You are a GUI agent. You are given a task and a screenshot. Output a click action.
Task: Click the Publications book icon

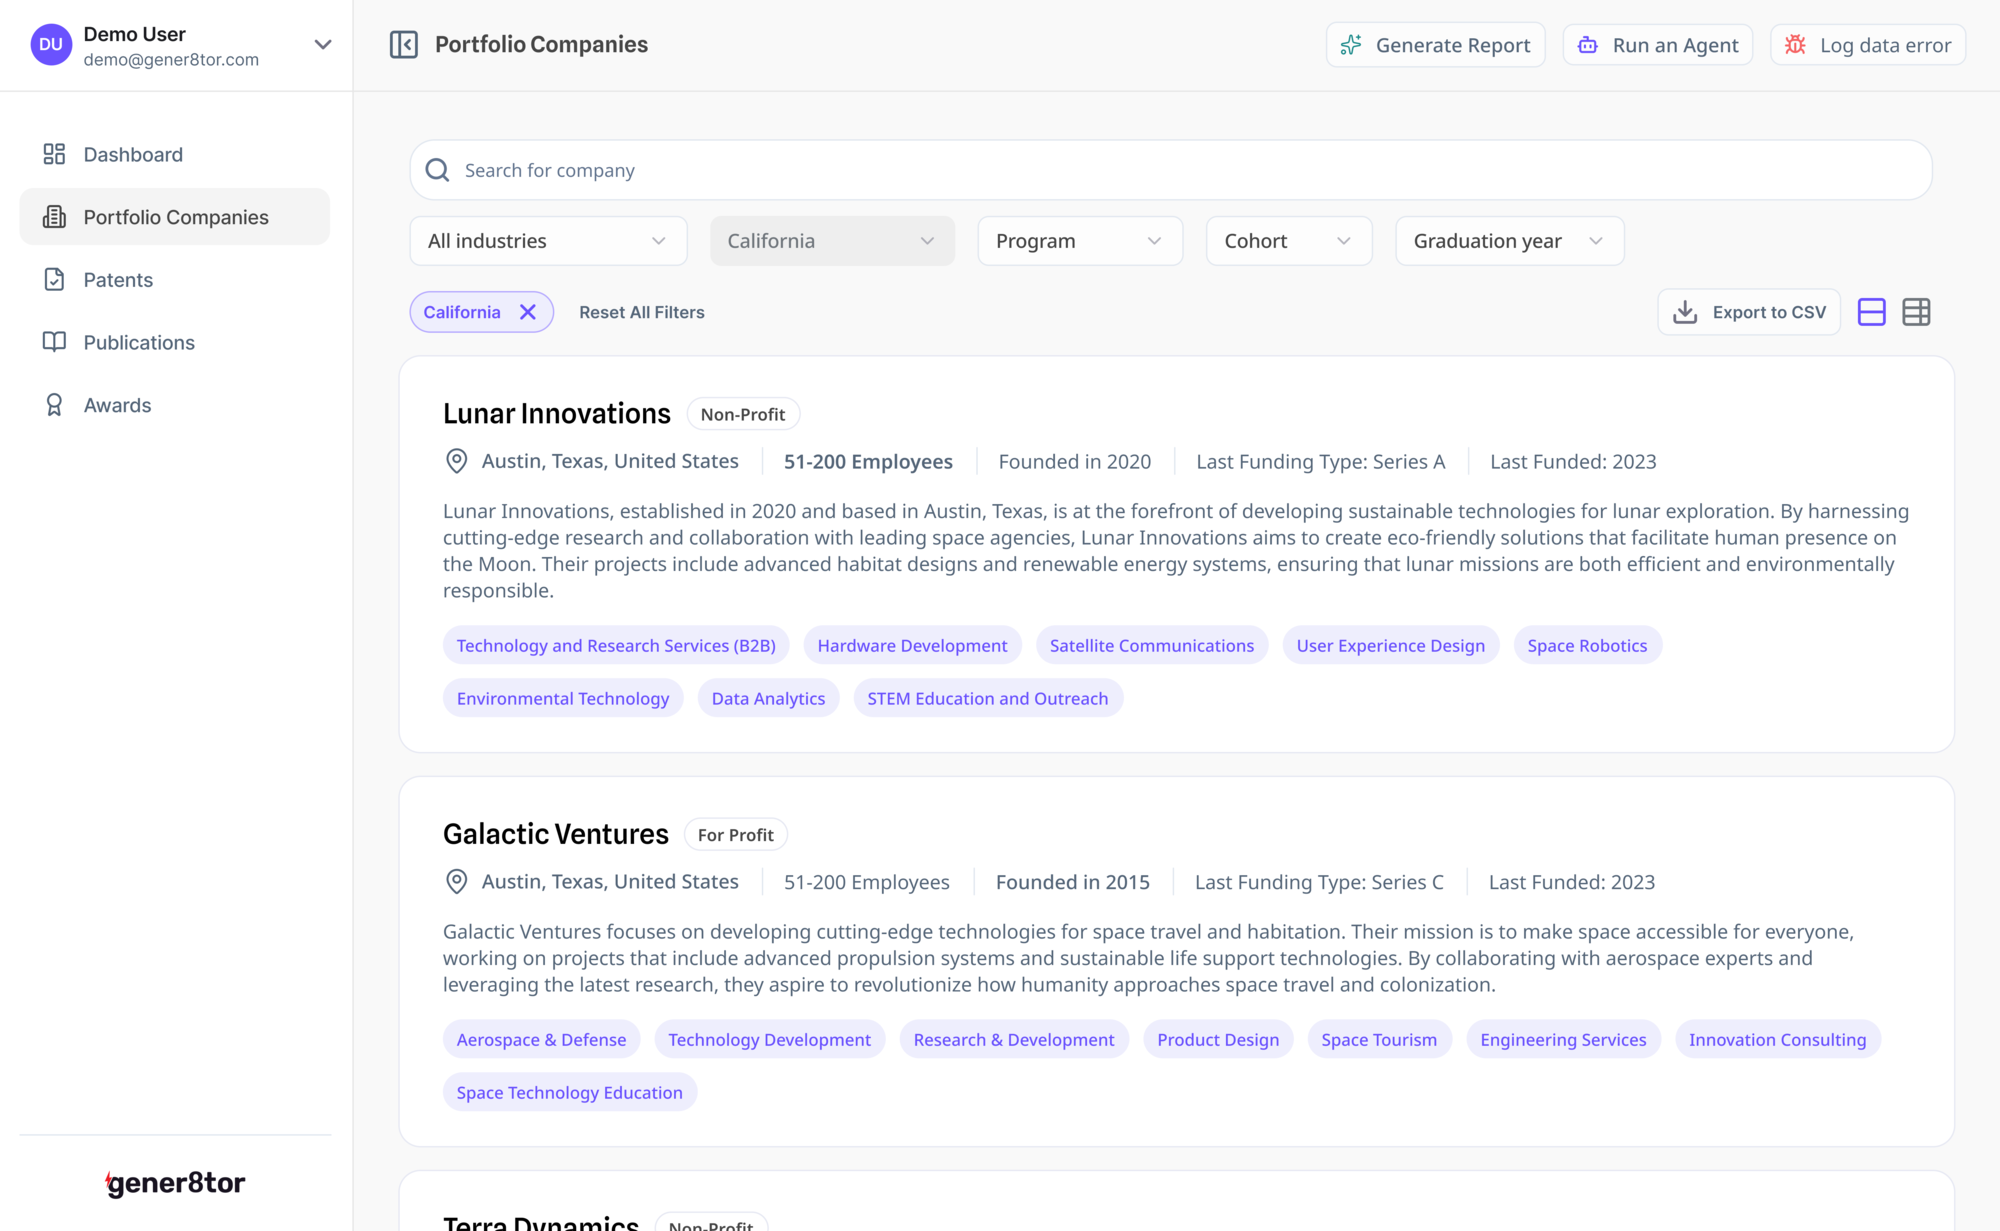click(x=54, y=342)
